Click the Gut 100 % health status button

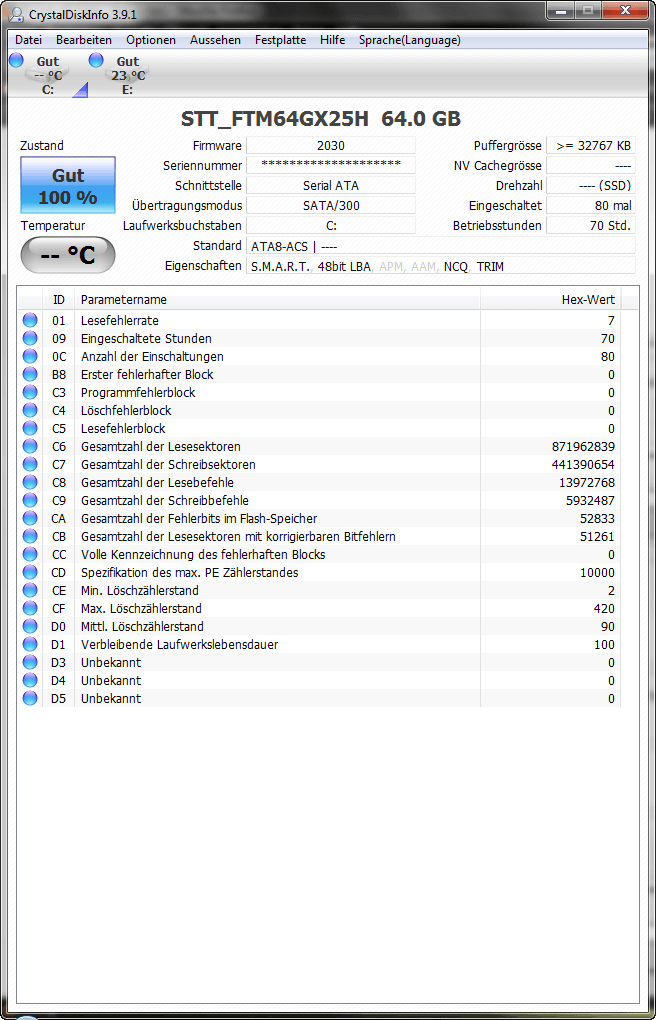(68, 185)
